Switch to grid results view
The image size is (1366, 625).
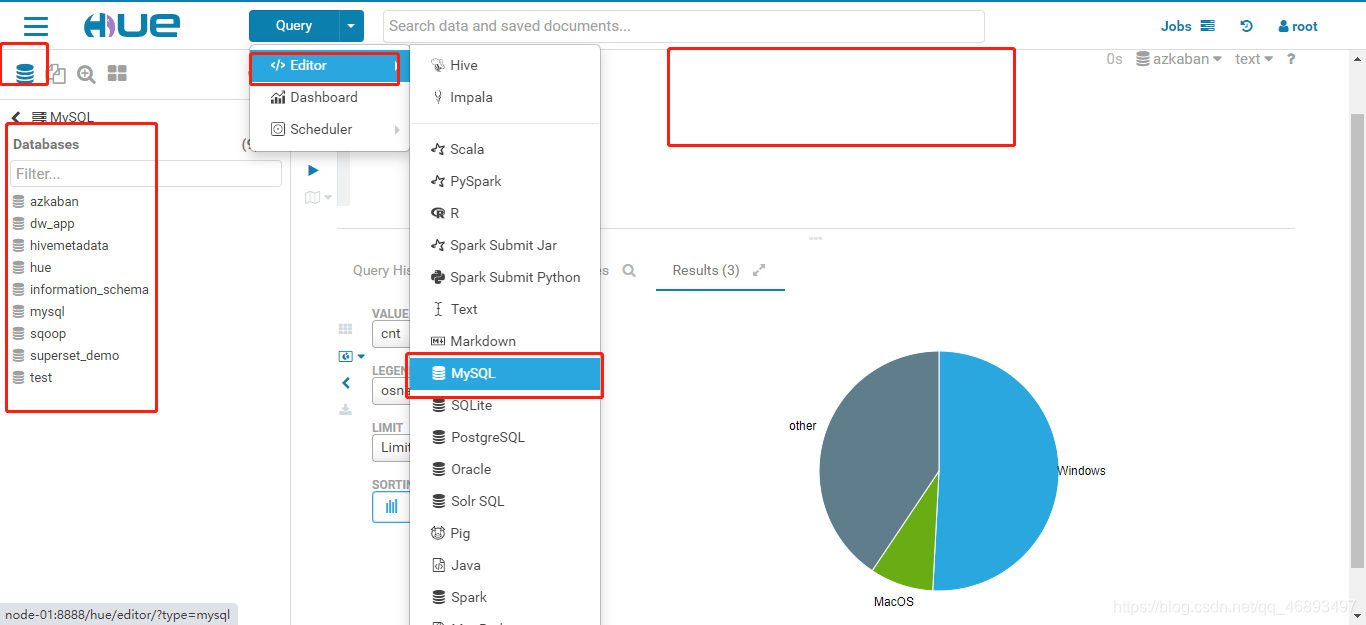pyautogui.click(x=345, y=329)
